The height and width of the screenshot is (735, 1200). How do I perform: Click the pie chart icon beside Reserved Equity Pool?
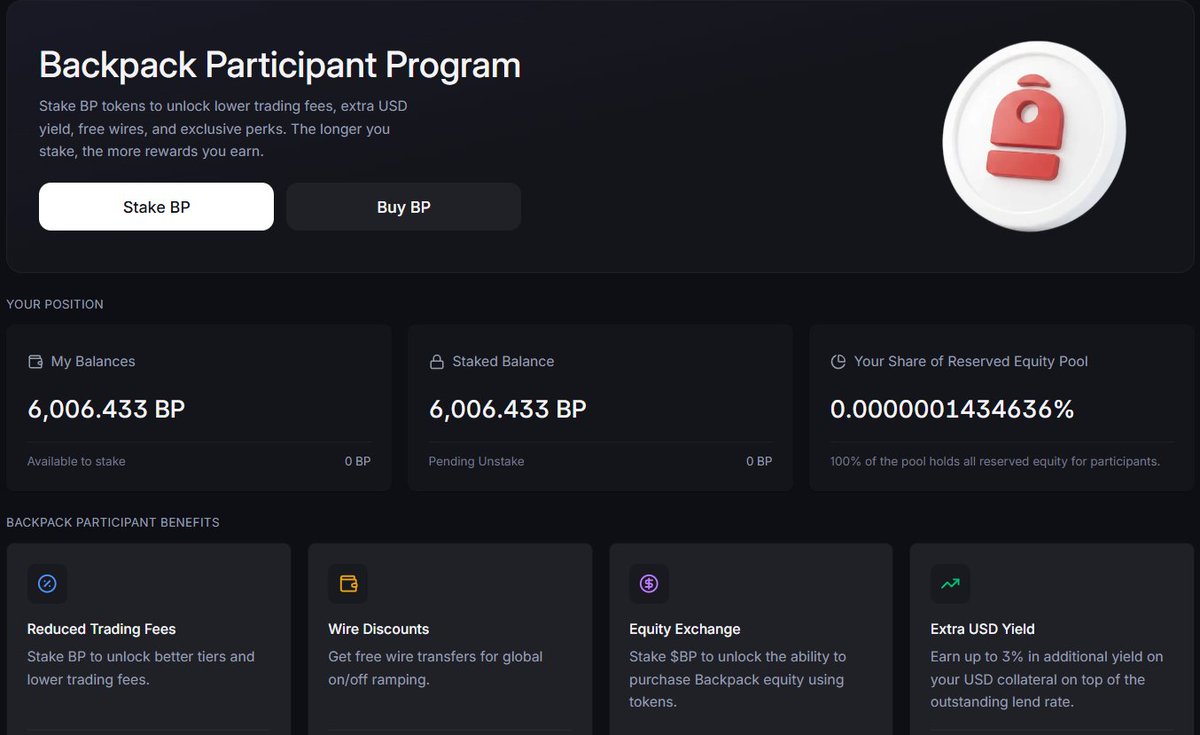pyautogui.click(x=838, y=362)
